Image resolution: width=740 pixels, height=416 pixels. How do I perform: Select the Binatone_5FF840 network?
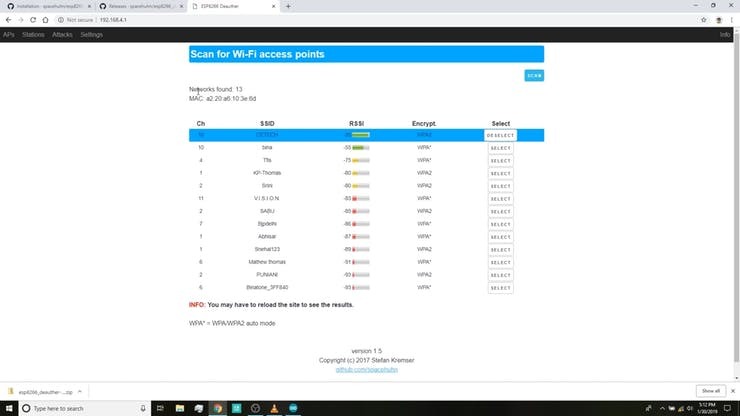501,288
